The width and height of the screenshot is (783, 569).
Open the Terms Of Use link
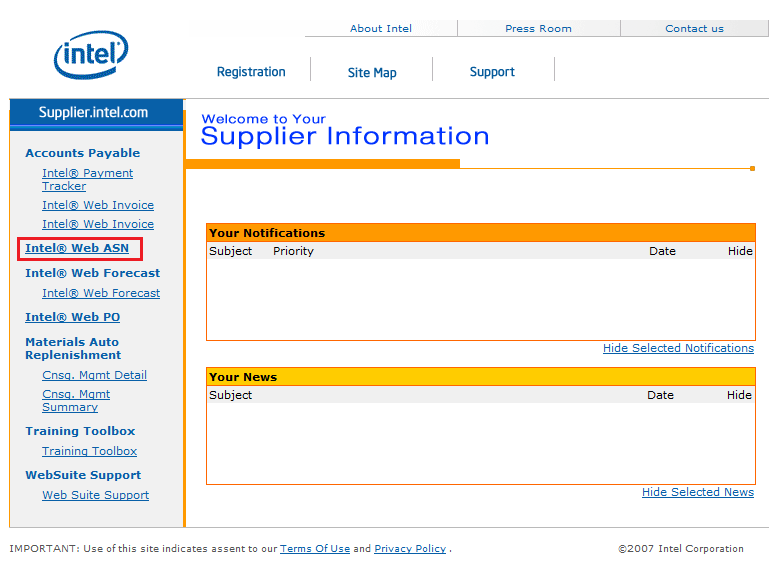(x=315, y=549)
